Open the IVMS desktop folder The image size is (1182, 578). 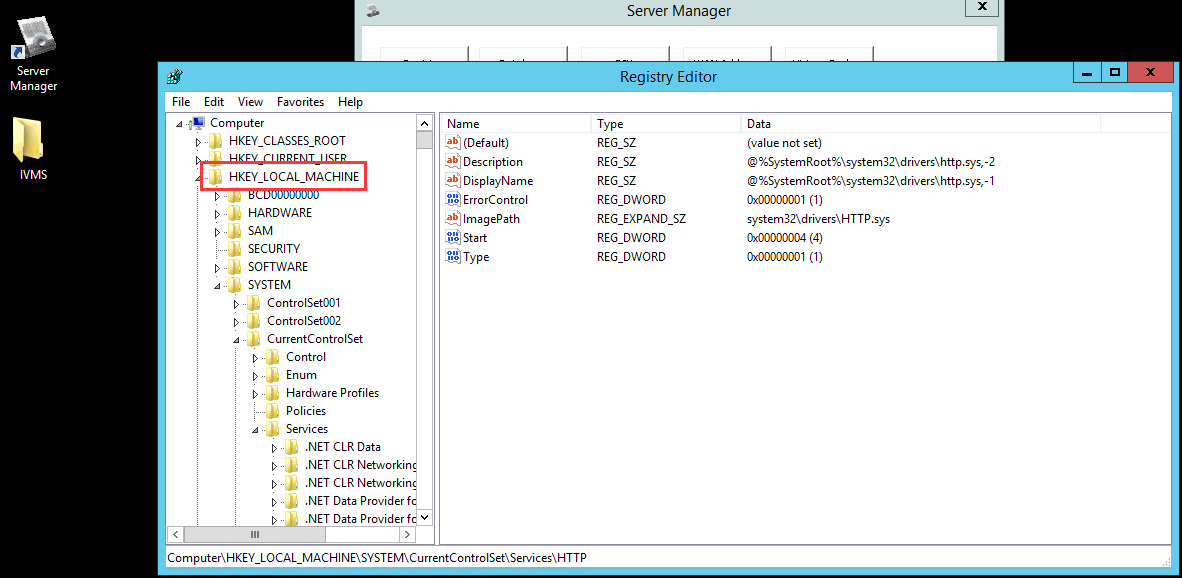click(33, 149)
